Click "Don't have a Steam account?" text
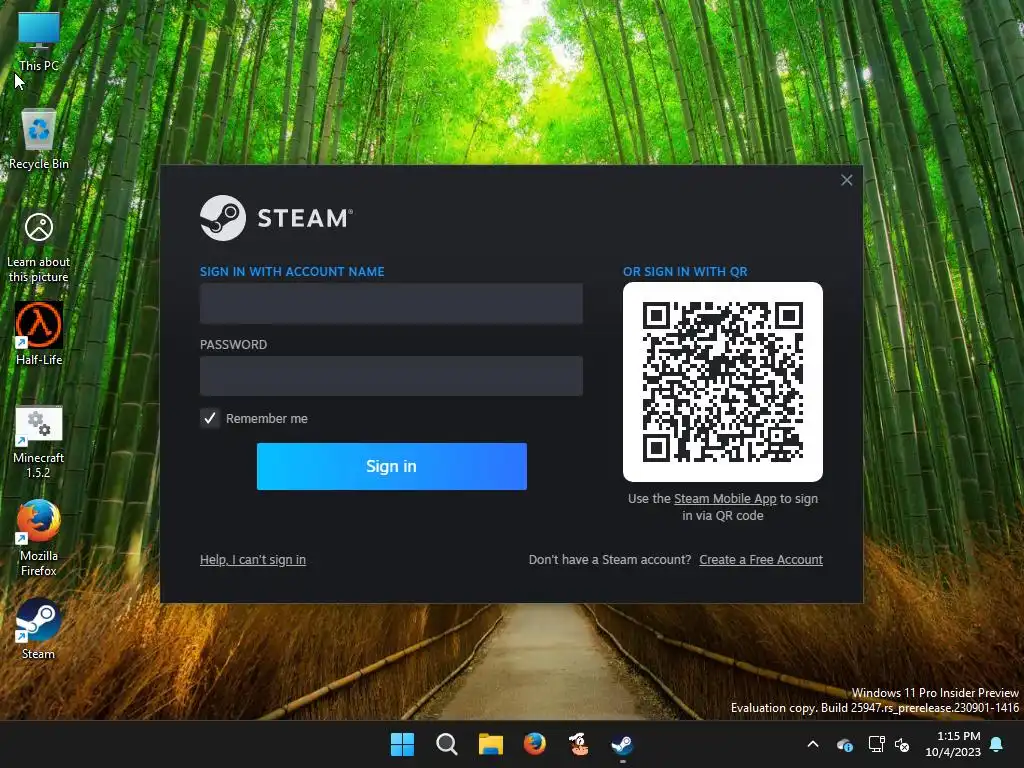 (610, 560)
